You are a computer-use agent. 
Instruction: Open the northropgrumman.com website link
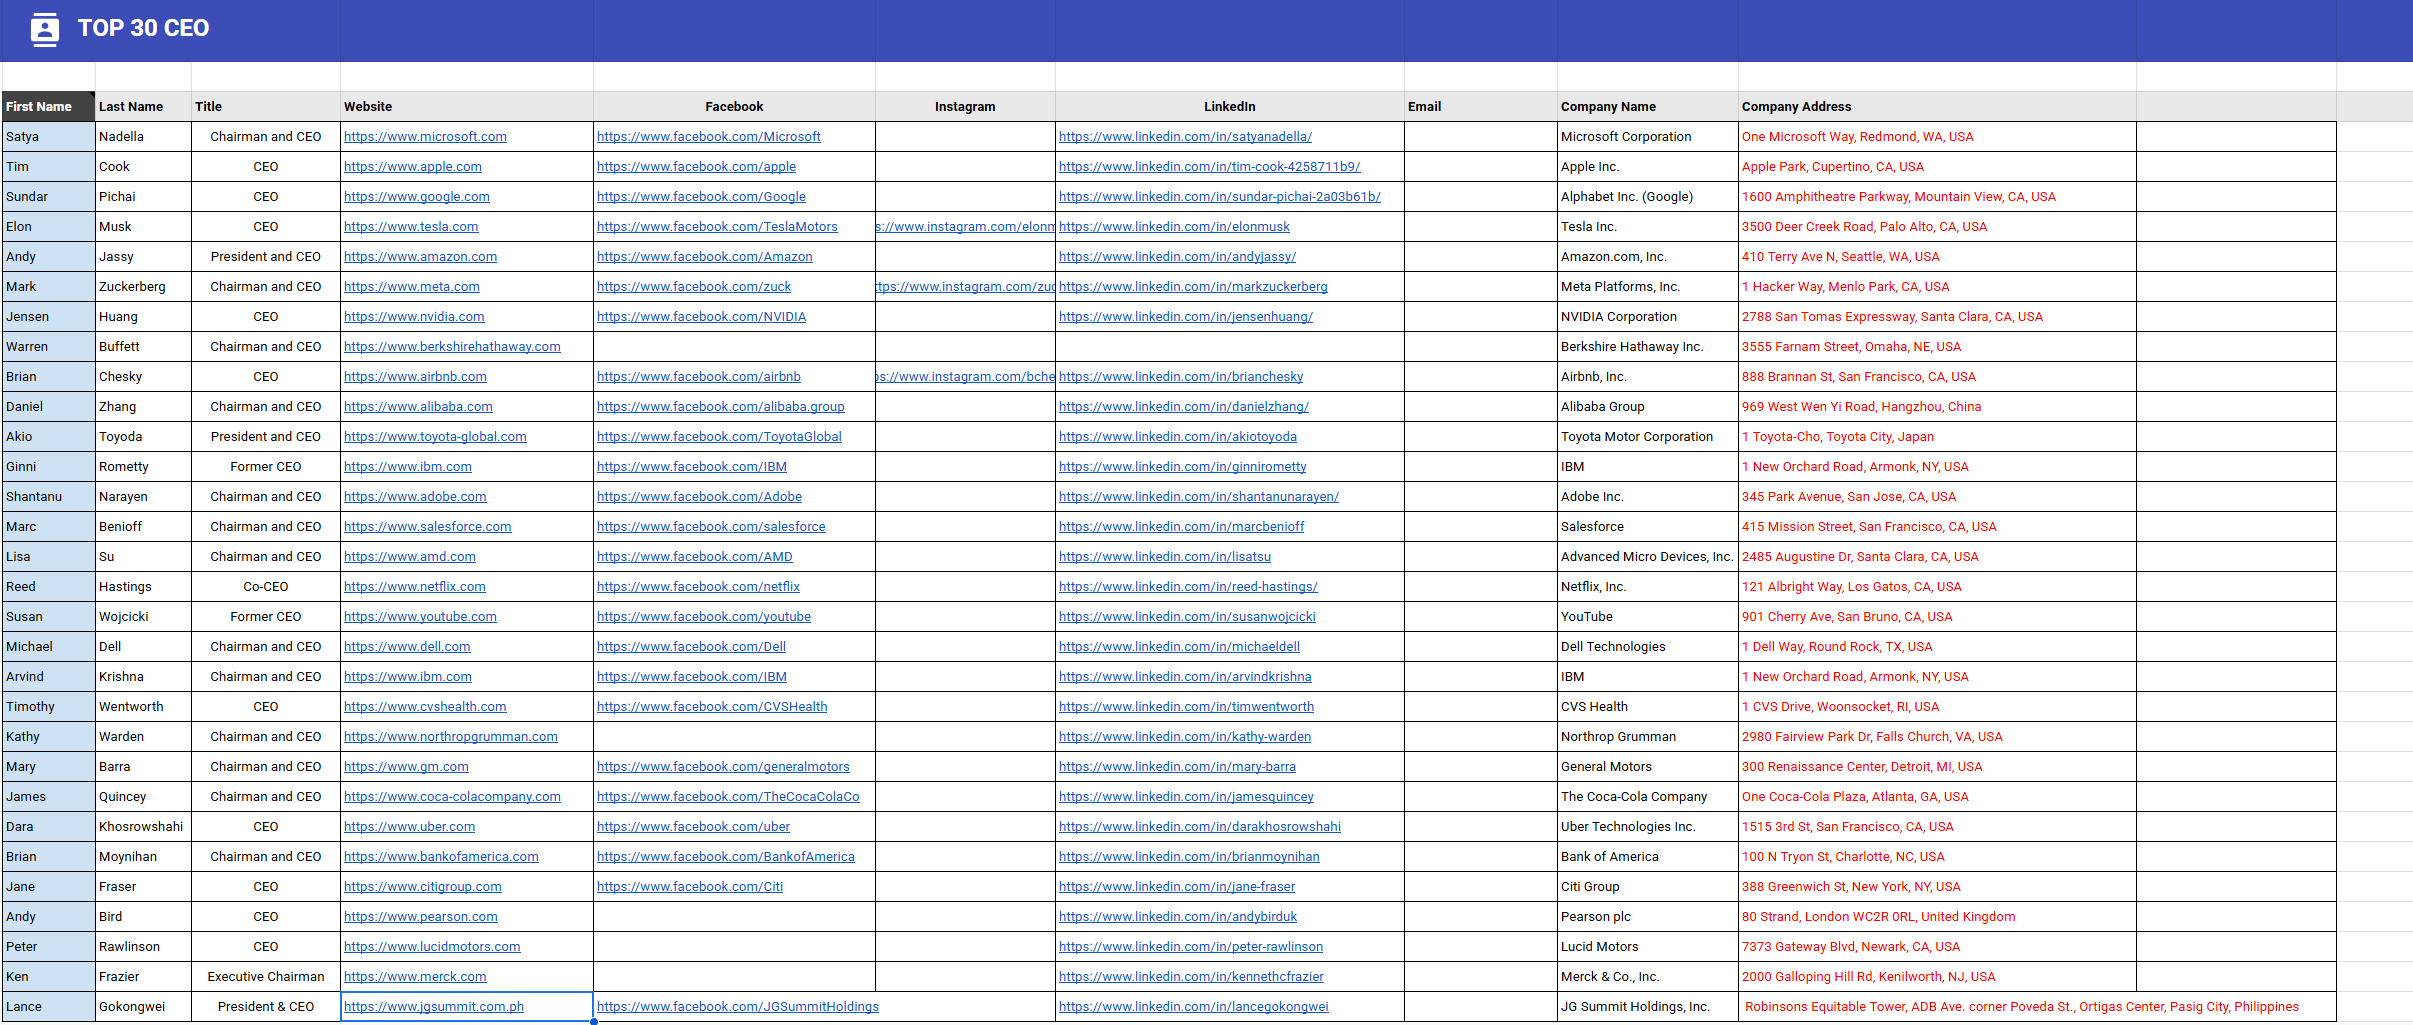[x=451, y=737]
